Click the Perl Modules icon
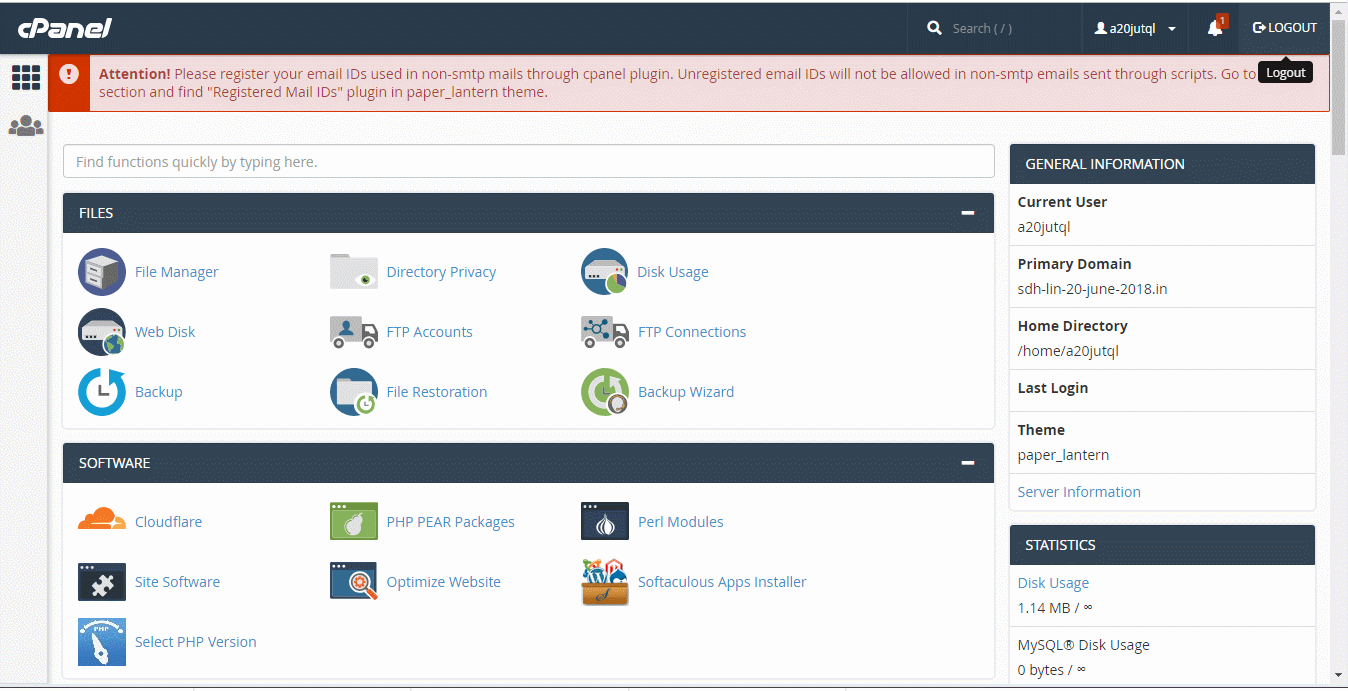This screenshot has width=1348, height=691. [605, 521]
